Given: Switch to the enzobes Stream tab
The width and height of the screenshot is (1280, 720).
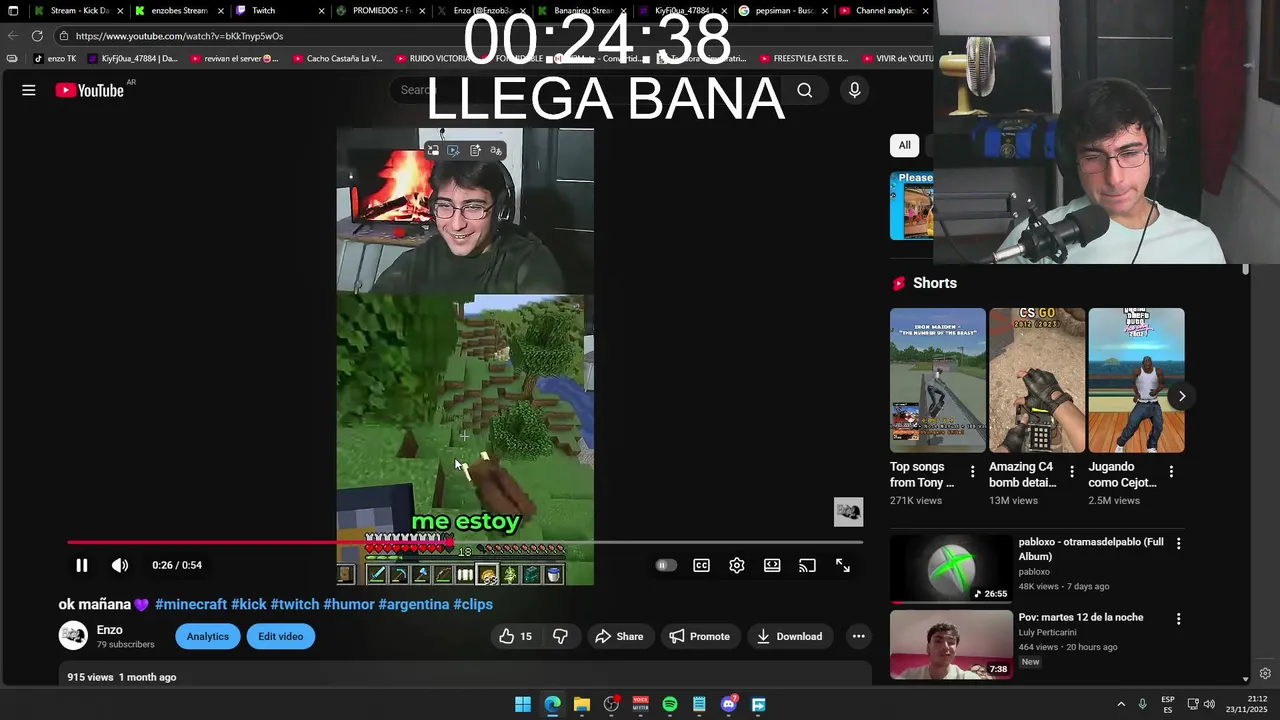Looking at the screenshot, I should click(178, 11).
